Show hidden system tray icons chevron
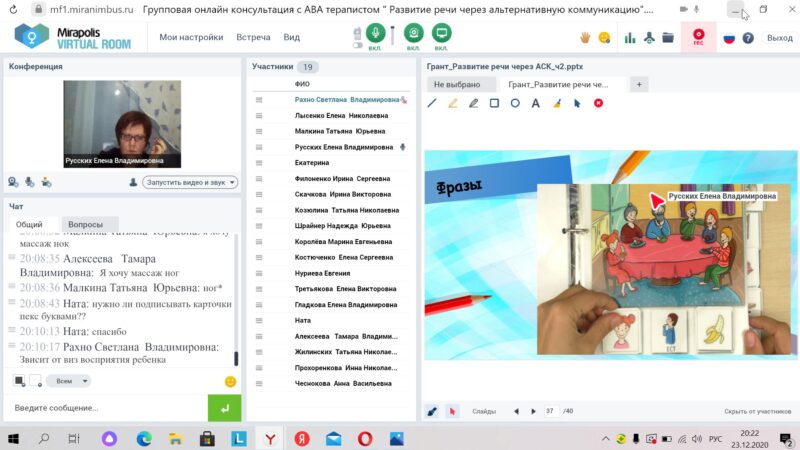800x450 pixels. coord(606,439)
